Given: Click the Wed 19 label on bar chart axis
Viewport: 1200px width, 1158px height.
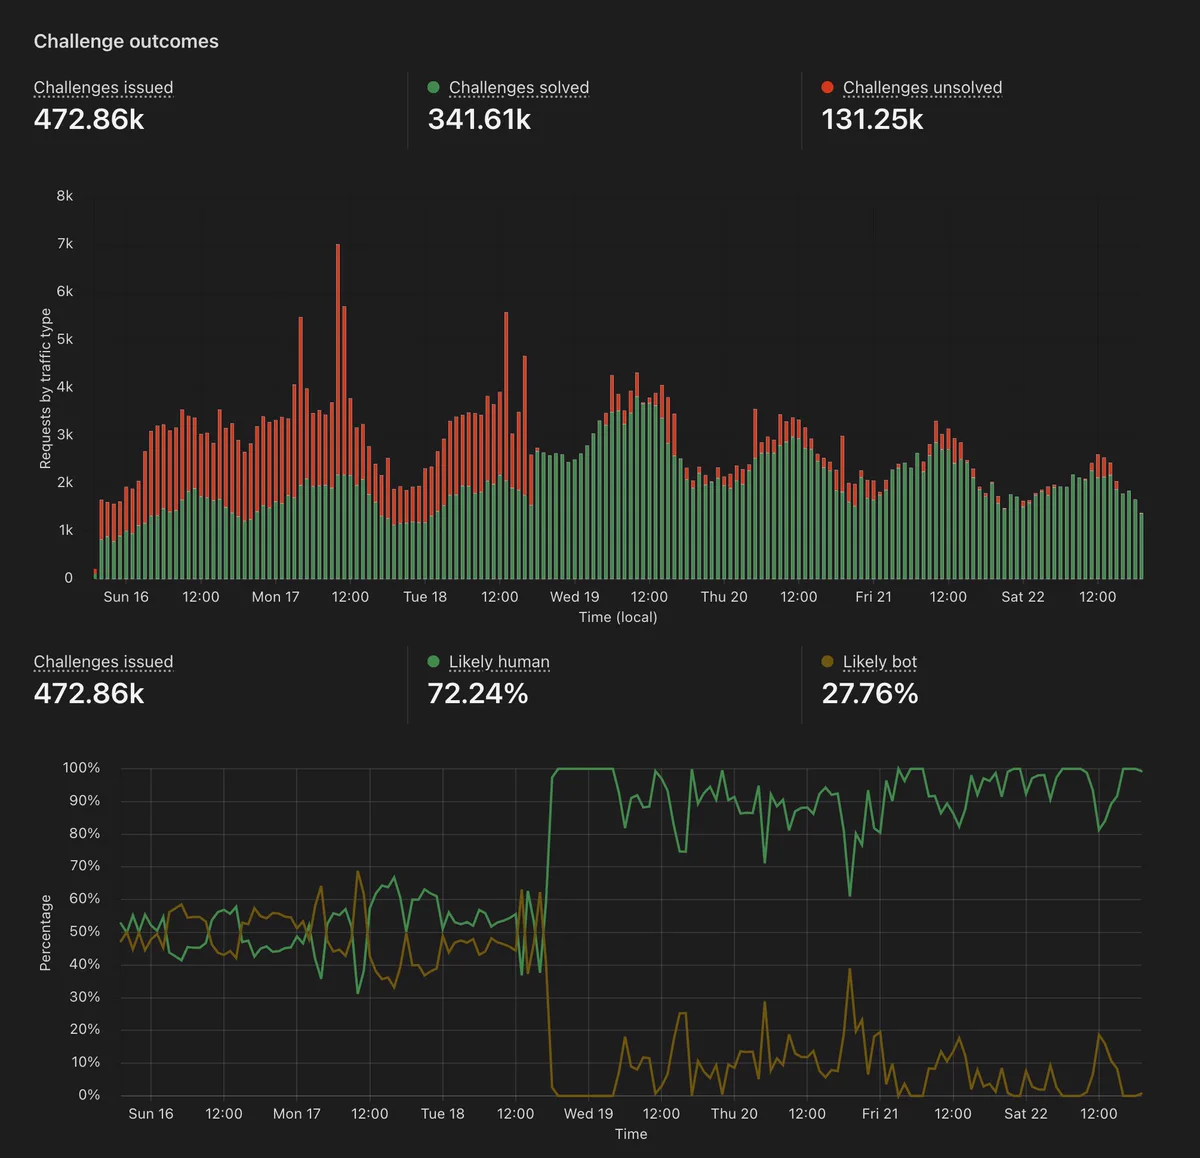Looking at the screenshot, I should (574, 596).
